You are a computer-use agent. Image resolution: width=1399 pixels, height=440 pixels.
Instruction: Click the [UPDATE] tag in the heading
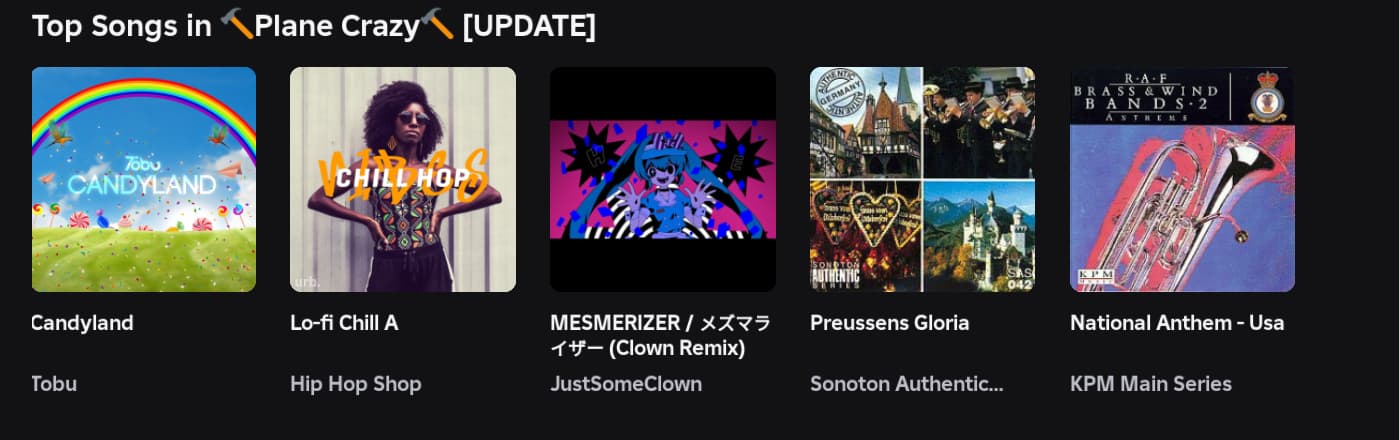point(529,26)
